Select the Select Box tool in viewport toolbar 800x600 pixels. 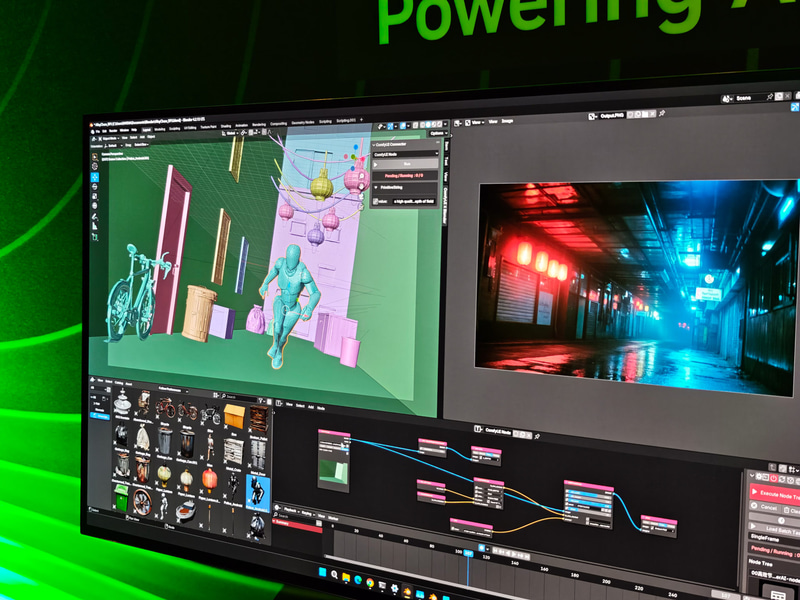94,157
